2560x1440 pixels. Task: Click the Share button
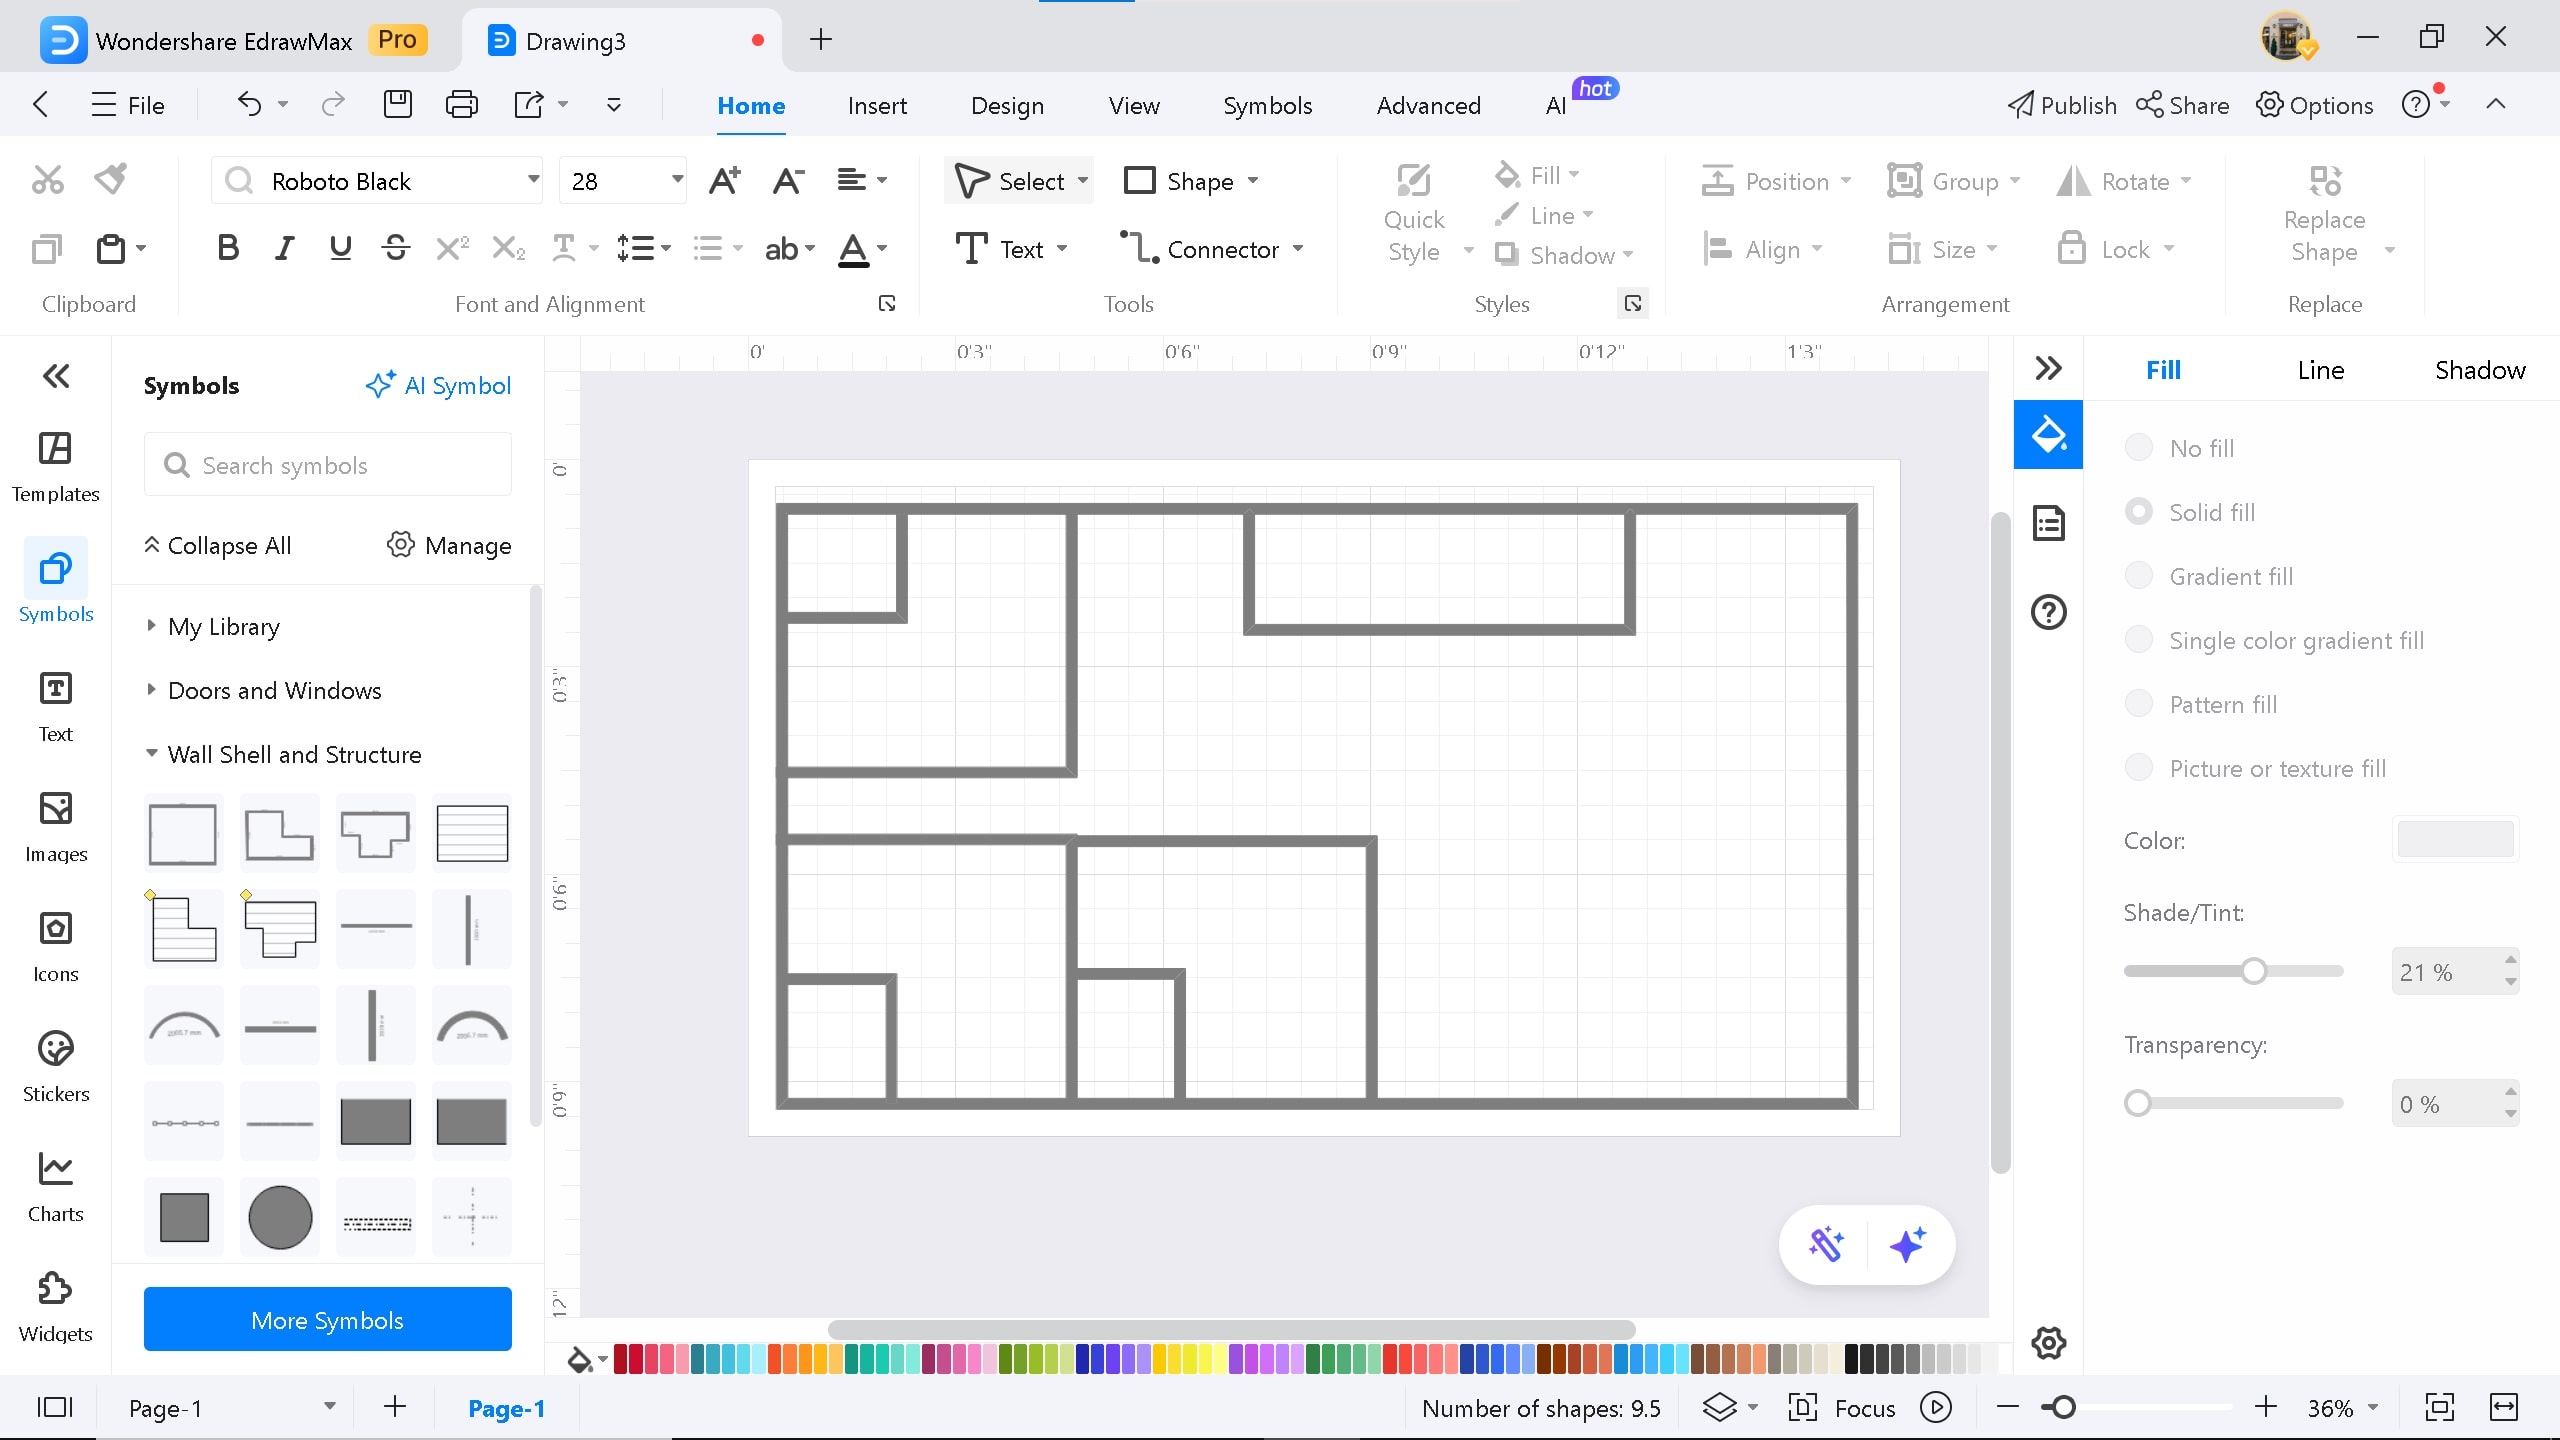click(x=2183, y=105)
